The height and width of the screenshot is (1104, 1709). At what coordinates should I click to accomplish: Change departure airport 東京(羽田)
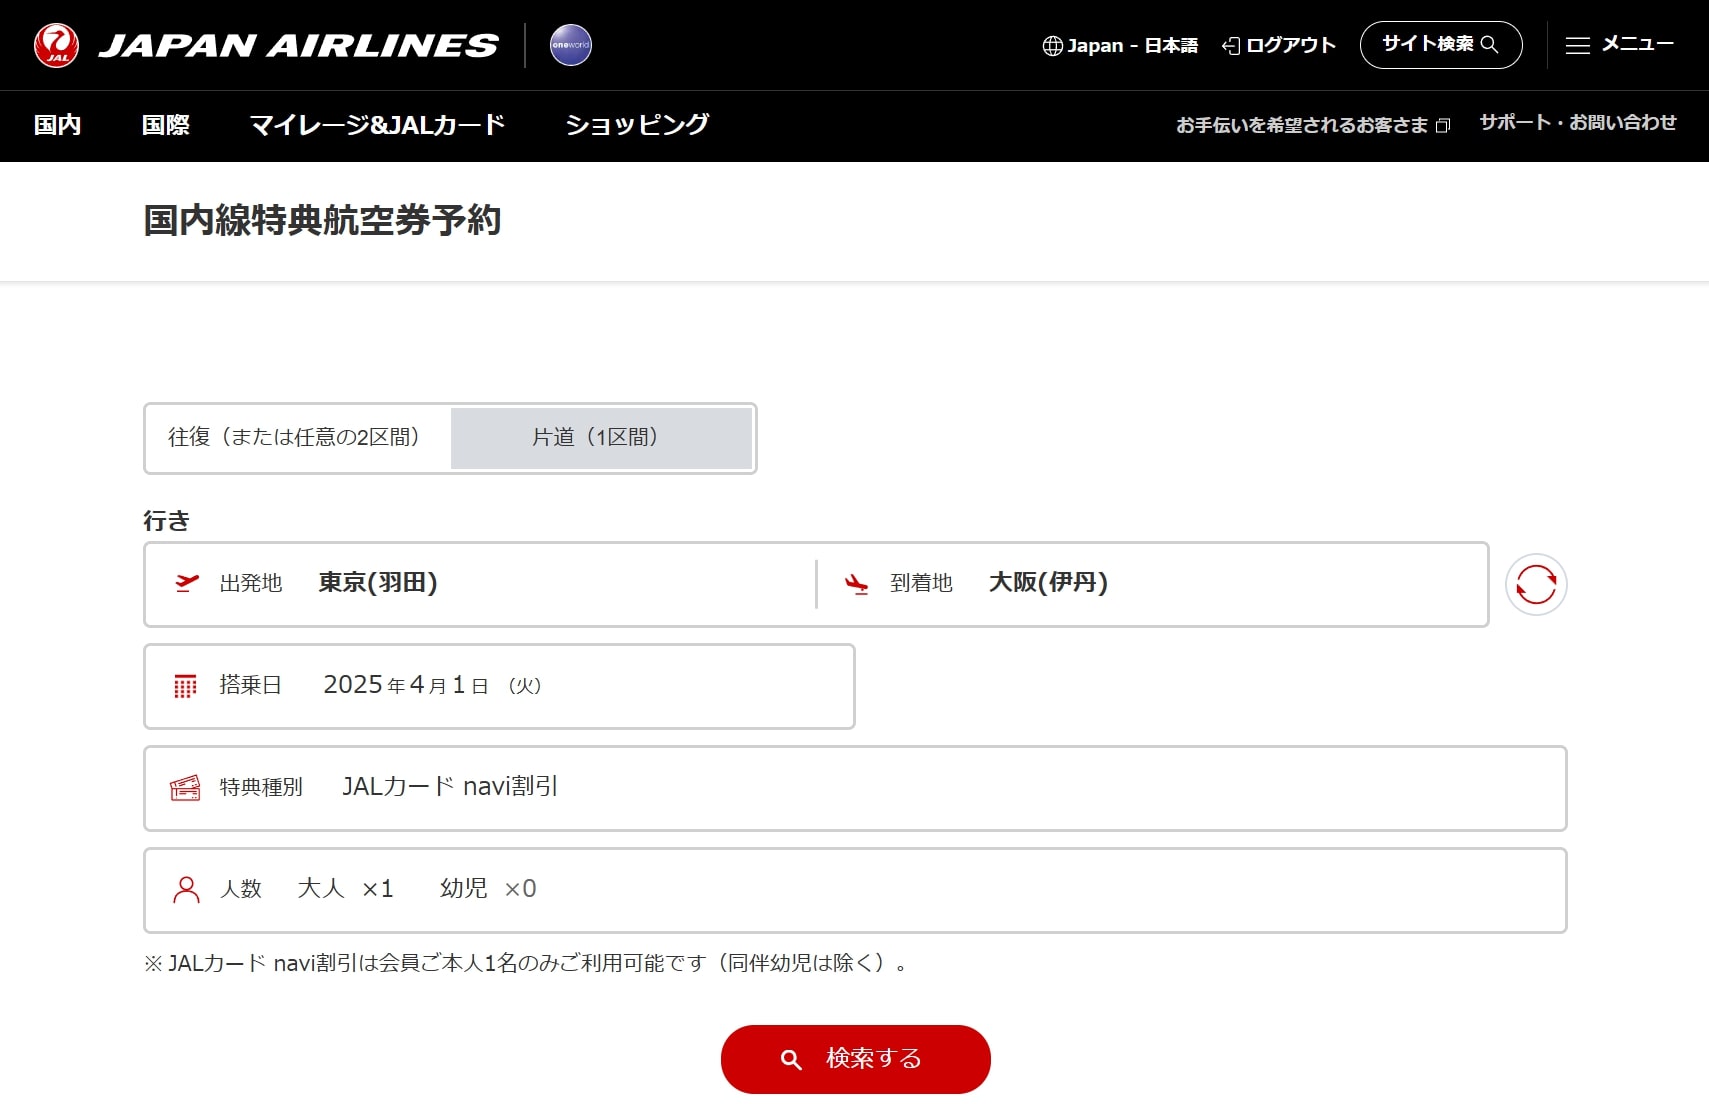[x=481, y=585]
